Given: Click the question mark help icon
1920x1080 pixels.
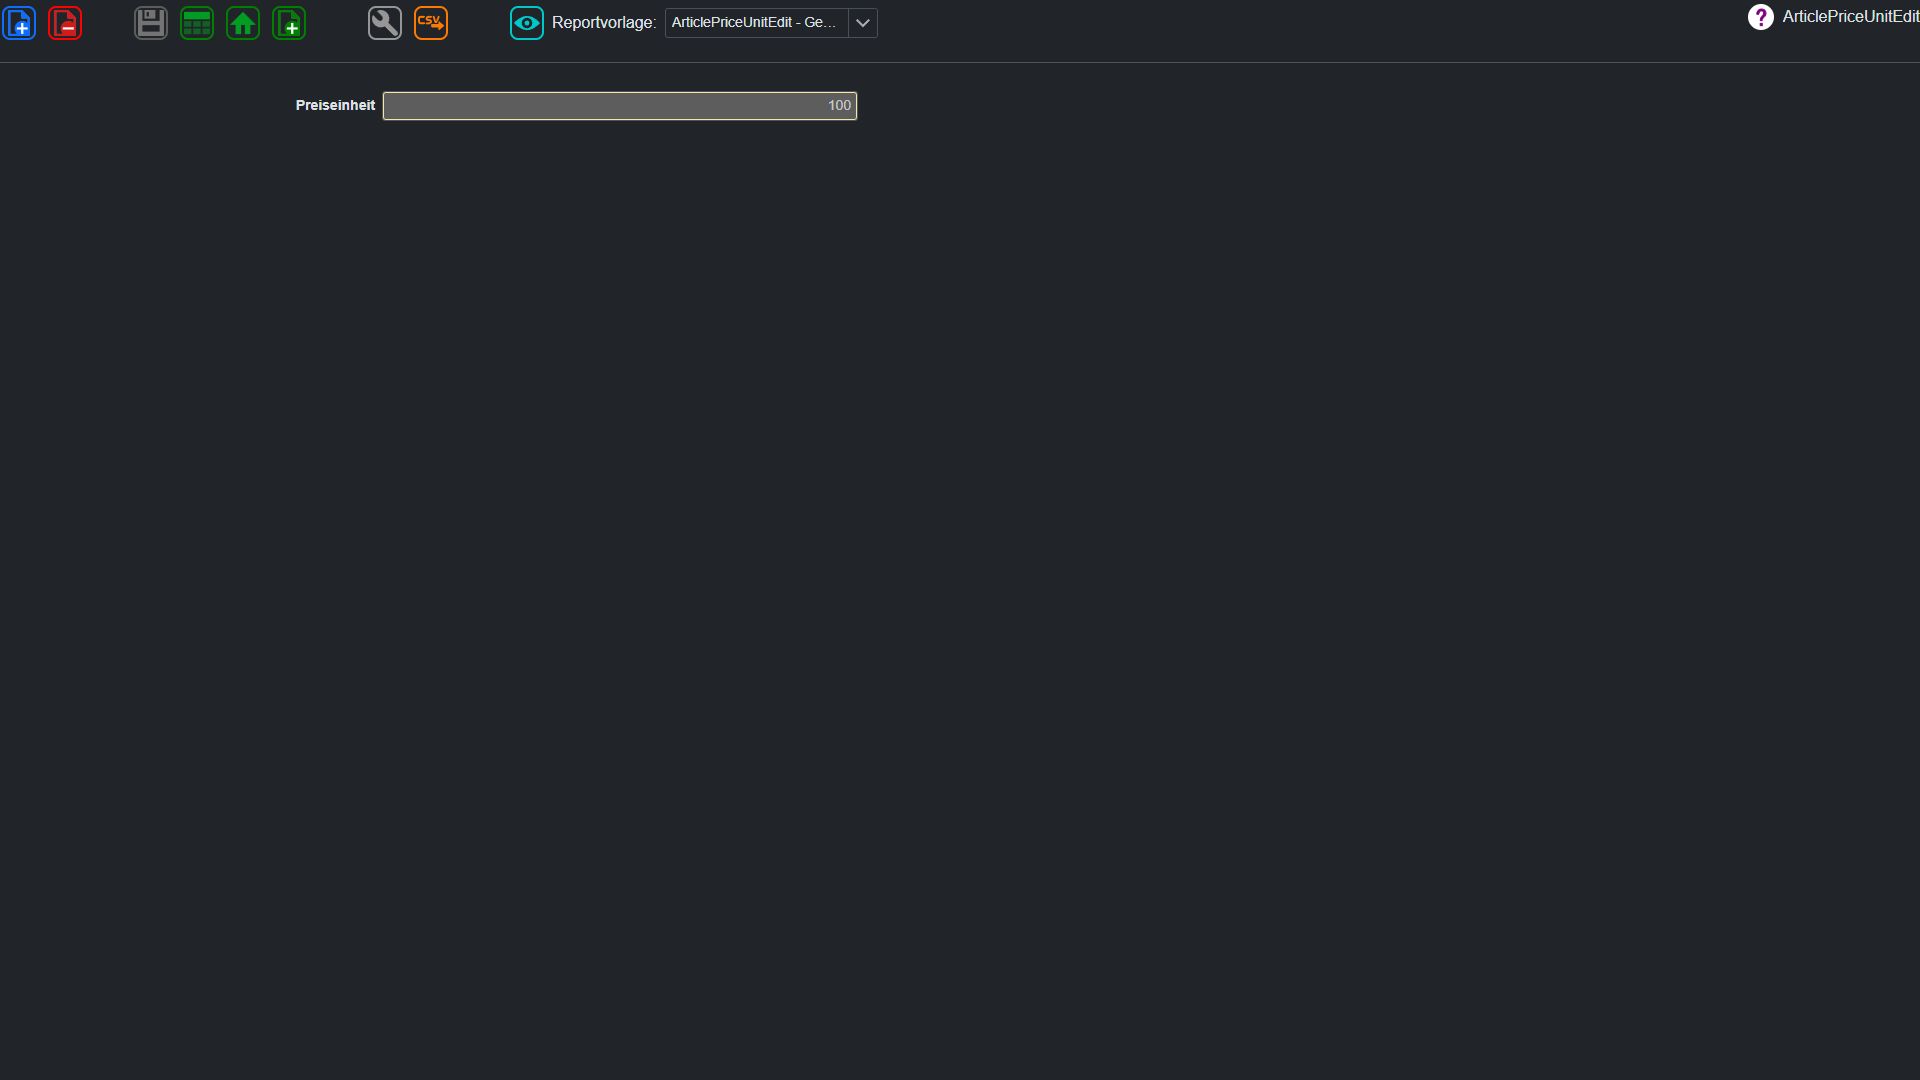Looking at the screenshot, I should tap(1761, 17).
